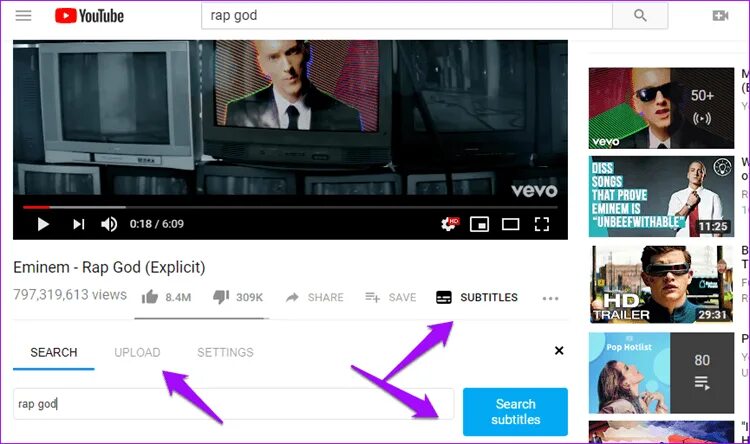Screen dimensions: 750x444
Task: Click the 8.4M likes count
Action: [178, 298]
